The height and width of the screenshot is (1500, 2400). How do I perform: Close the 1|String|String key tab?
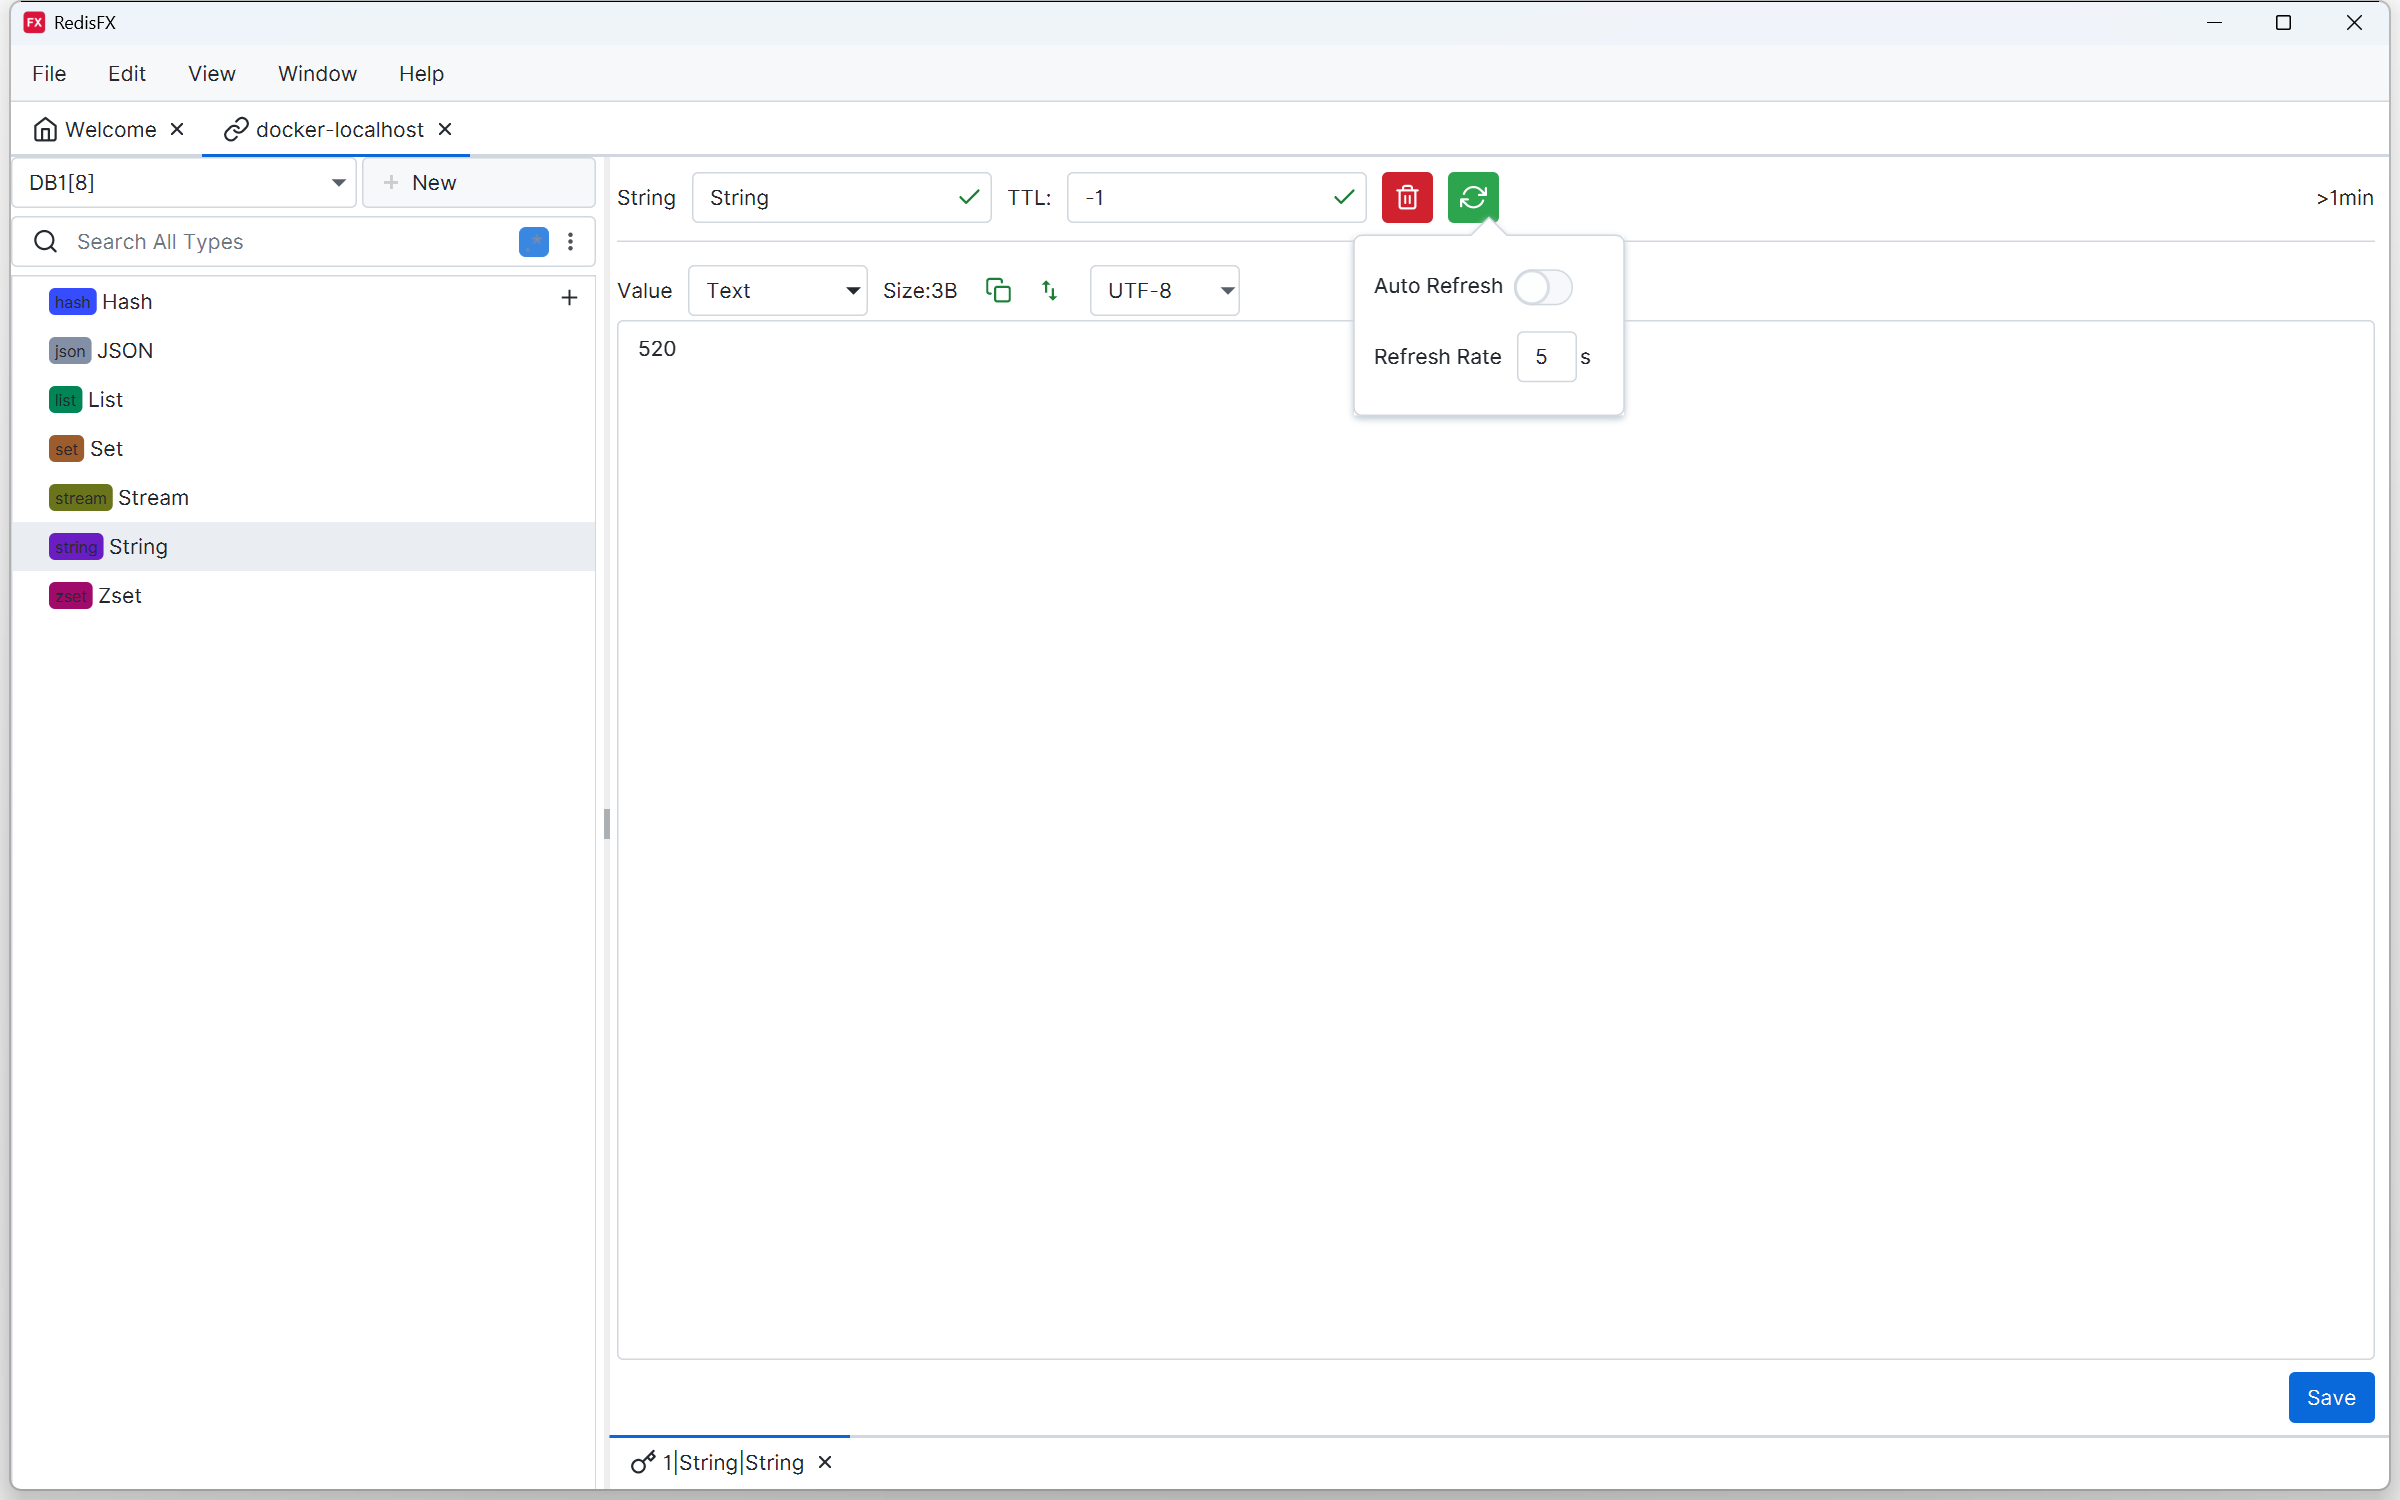pos(825,1462)
